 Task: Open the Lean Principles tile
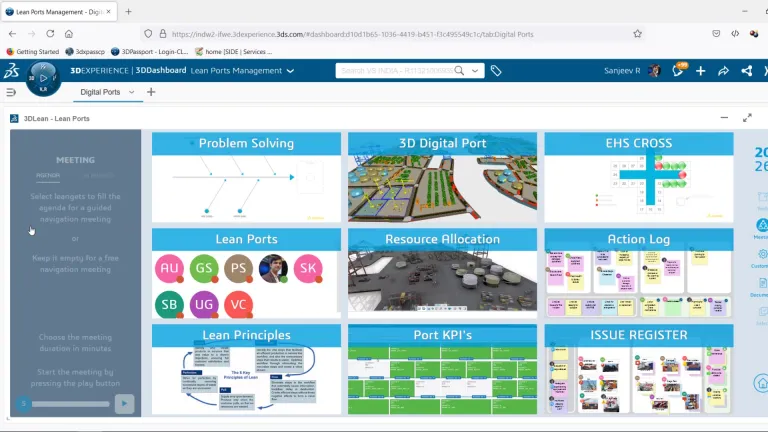(246, 369)
